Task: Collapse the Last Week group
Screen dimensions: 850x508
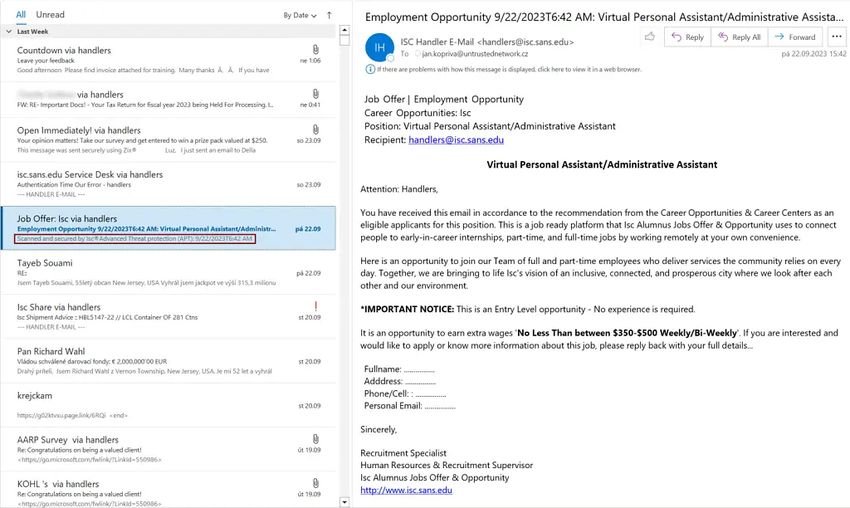Action: (9, 31)
